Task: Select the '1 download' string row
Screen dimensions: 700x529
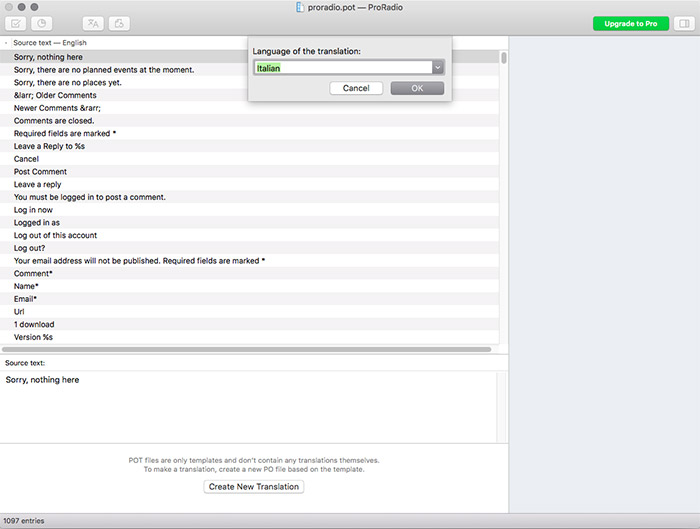Action: tap(34, 324)
